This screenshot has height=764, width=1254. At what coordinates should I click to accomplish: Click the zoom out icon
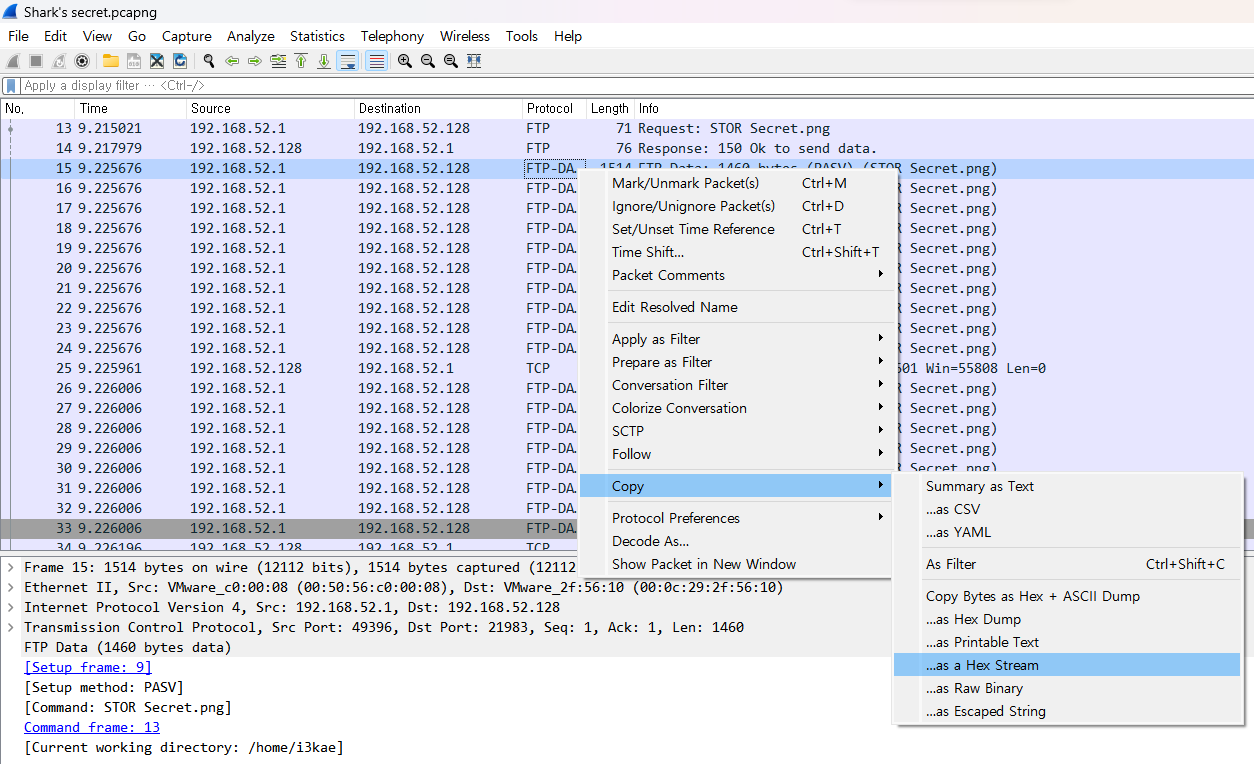428,61
